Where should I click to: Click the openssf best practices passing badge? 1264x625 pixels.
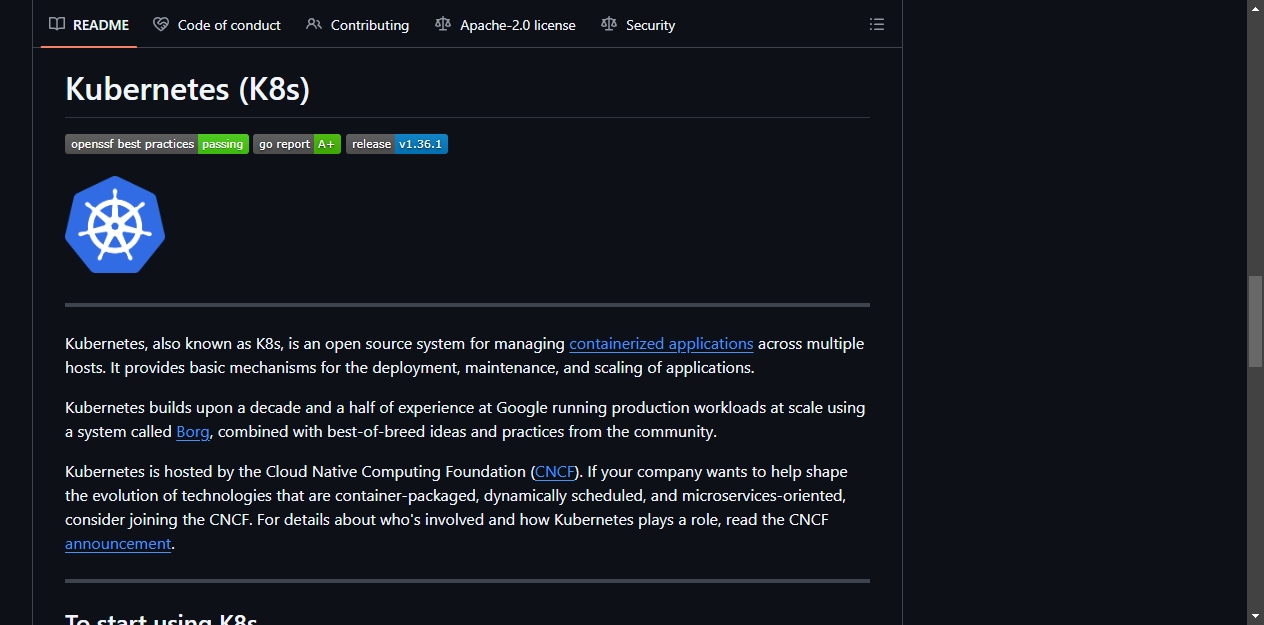click(x=157, y=144)
